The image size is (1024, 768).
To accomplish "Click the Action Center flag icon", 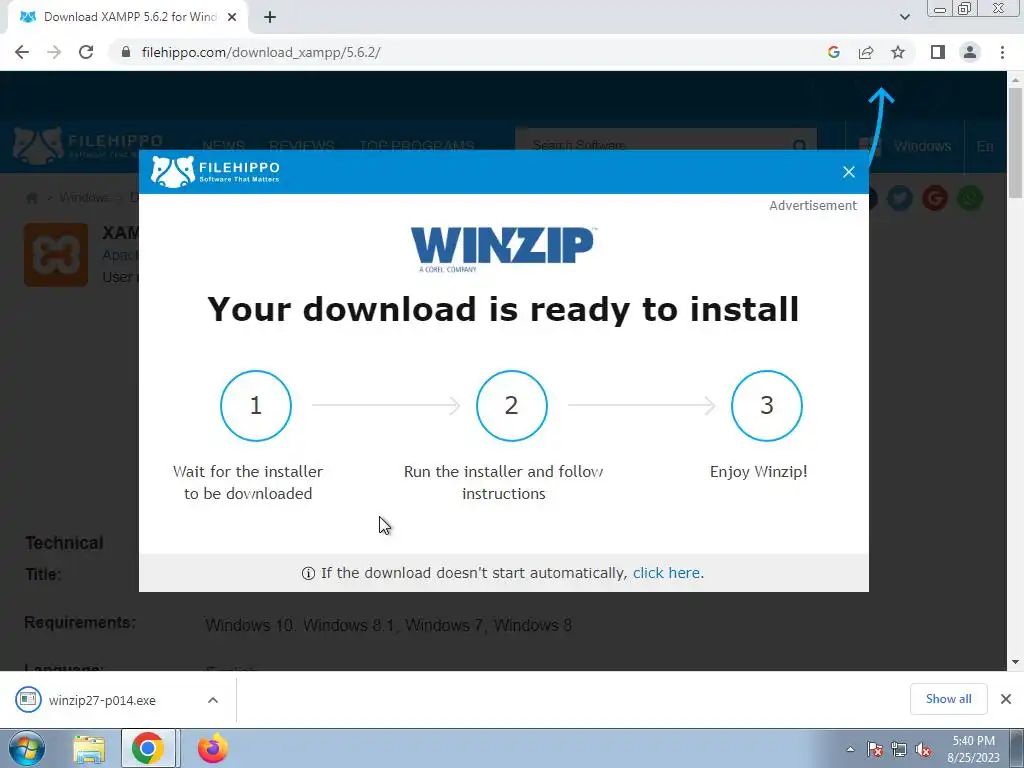I will (874, 749).
